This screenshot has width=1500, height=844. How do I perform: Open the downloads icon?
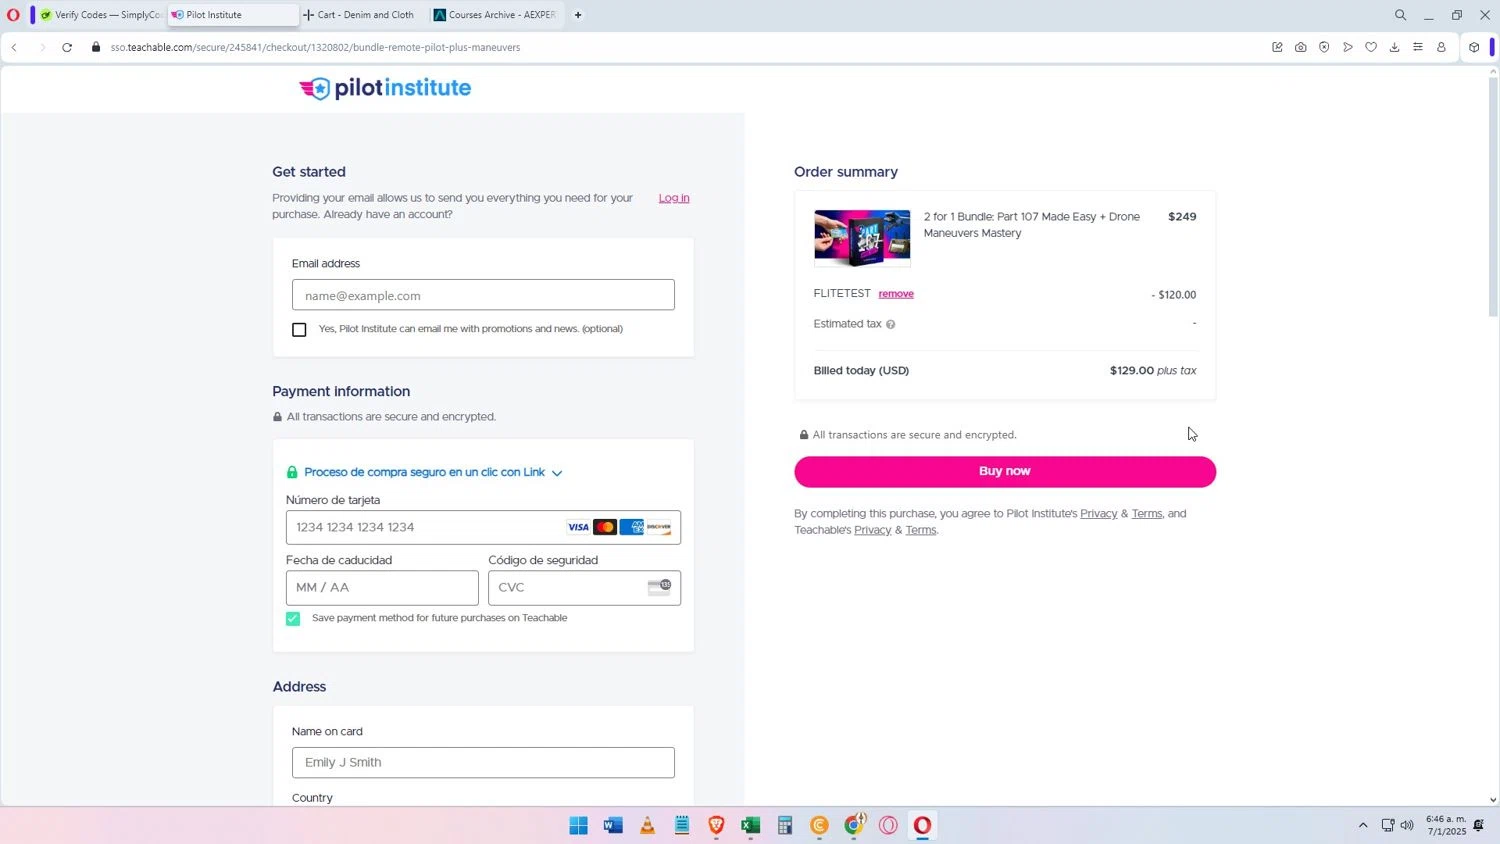[x=1394, y=47]
